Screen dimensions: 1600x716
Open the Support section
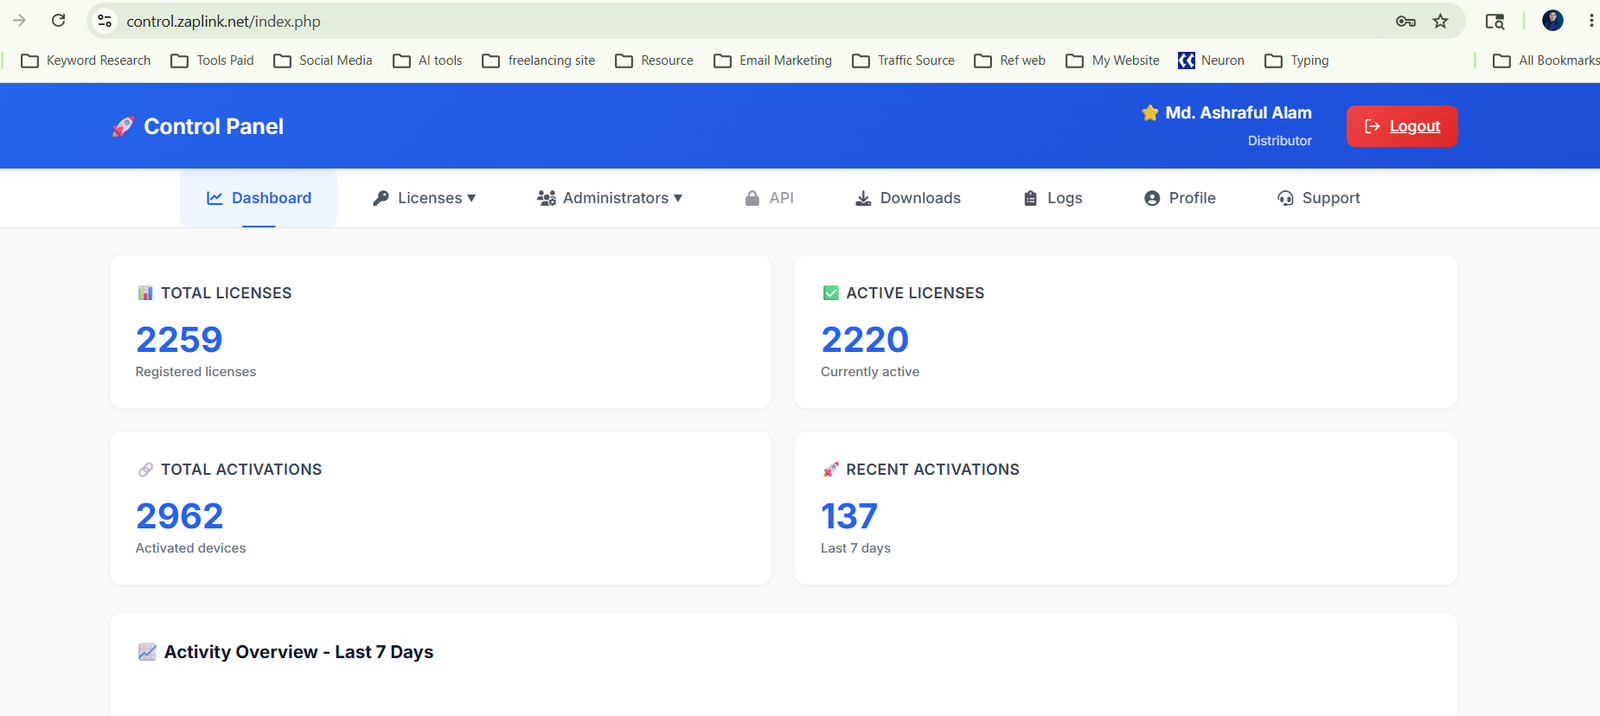click(1319, 198)
